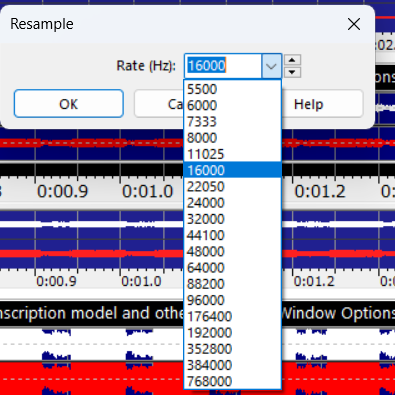The image size is (395, 395).
Task: Pick the 352800 sample rate
Action: (232, 349)
